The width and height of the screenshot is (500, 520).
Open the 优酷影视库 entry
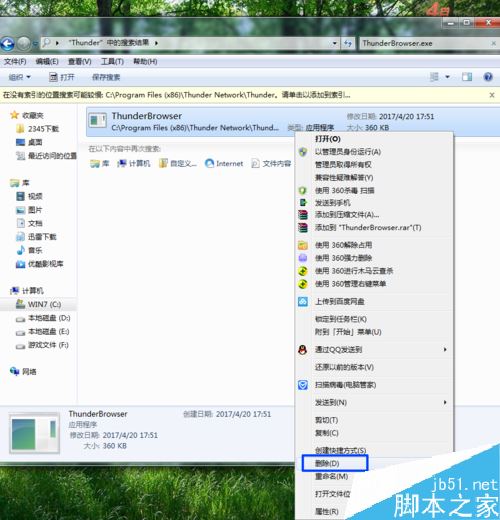coord(40,264)
